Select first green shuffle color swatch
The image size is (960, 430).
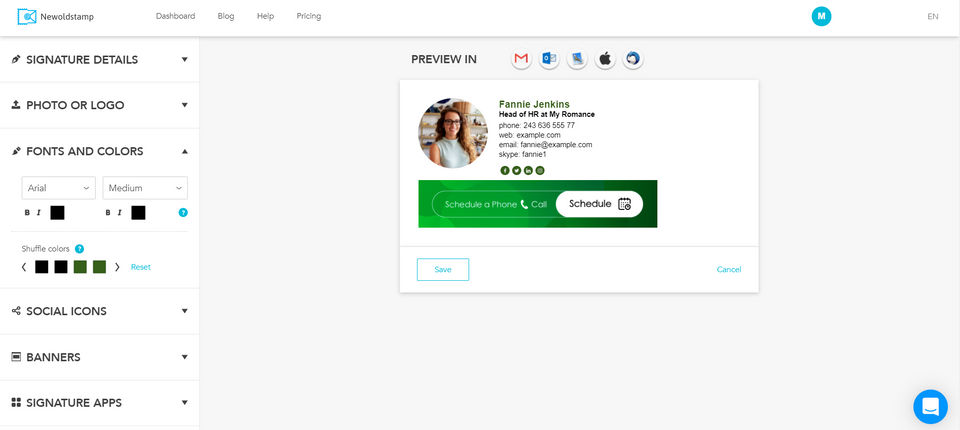tap(80, 267)
